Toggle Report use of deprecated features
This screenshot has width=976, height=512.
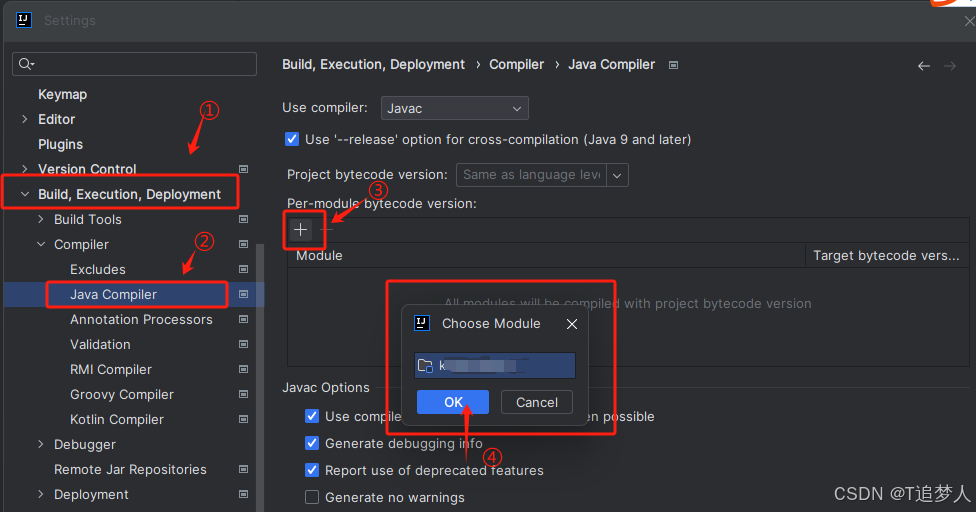pyautogui.click(x=312, y=470)
